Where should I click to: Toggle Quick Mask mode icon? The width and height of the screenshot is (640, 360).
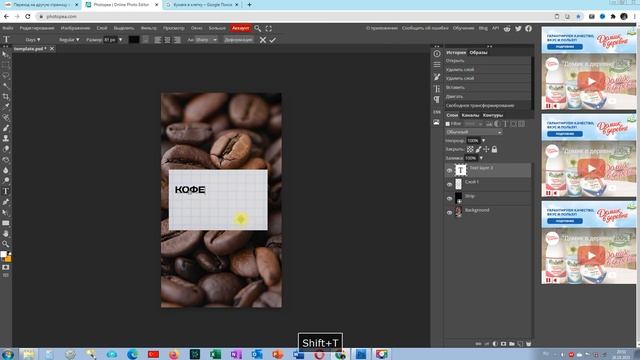[6, 267]
